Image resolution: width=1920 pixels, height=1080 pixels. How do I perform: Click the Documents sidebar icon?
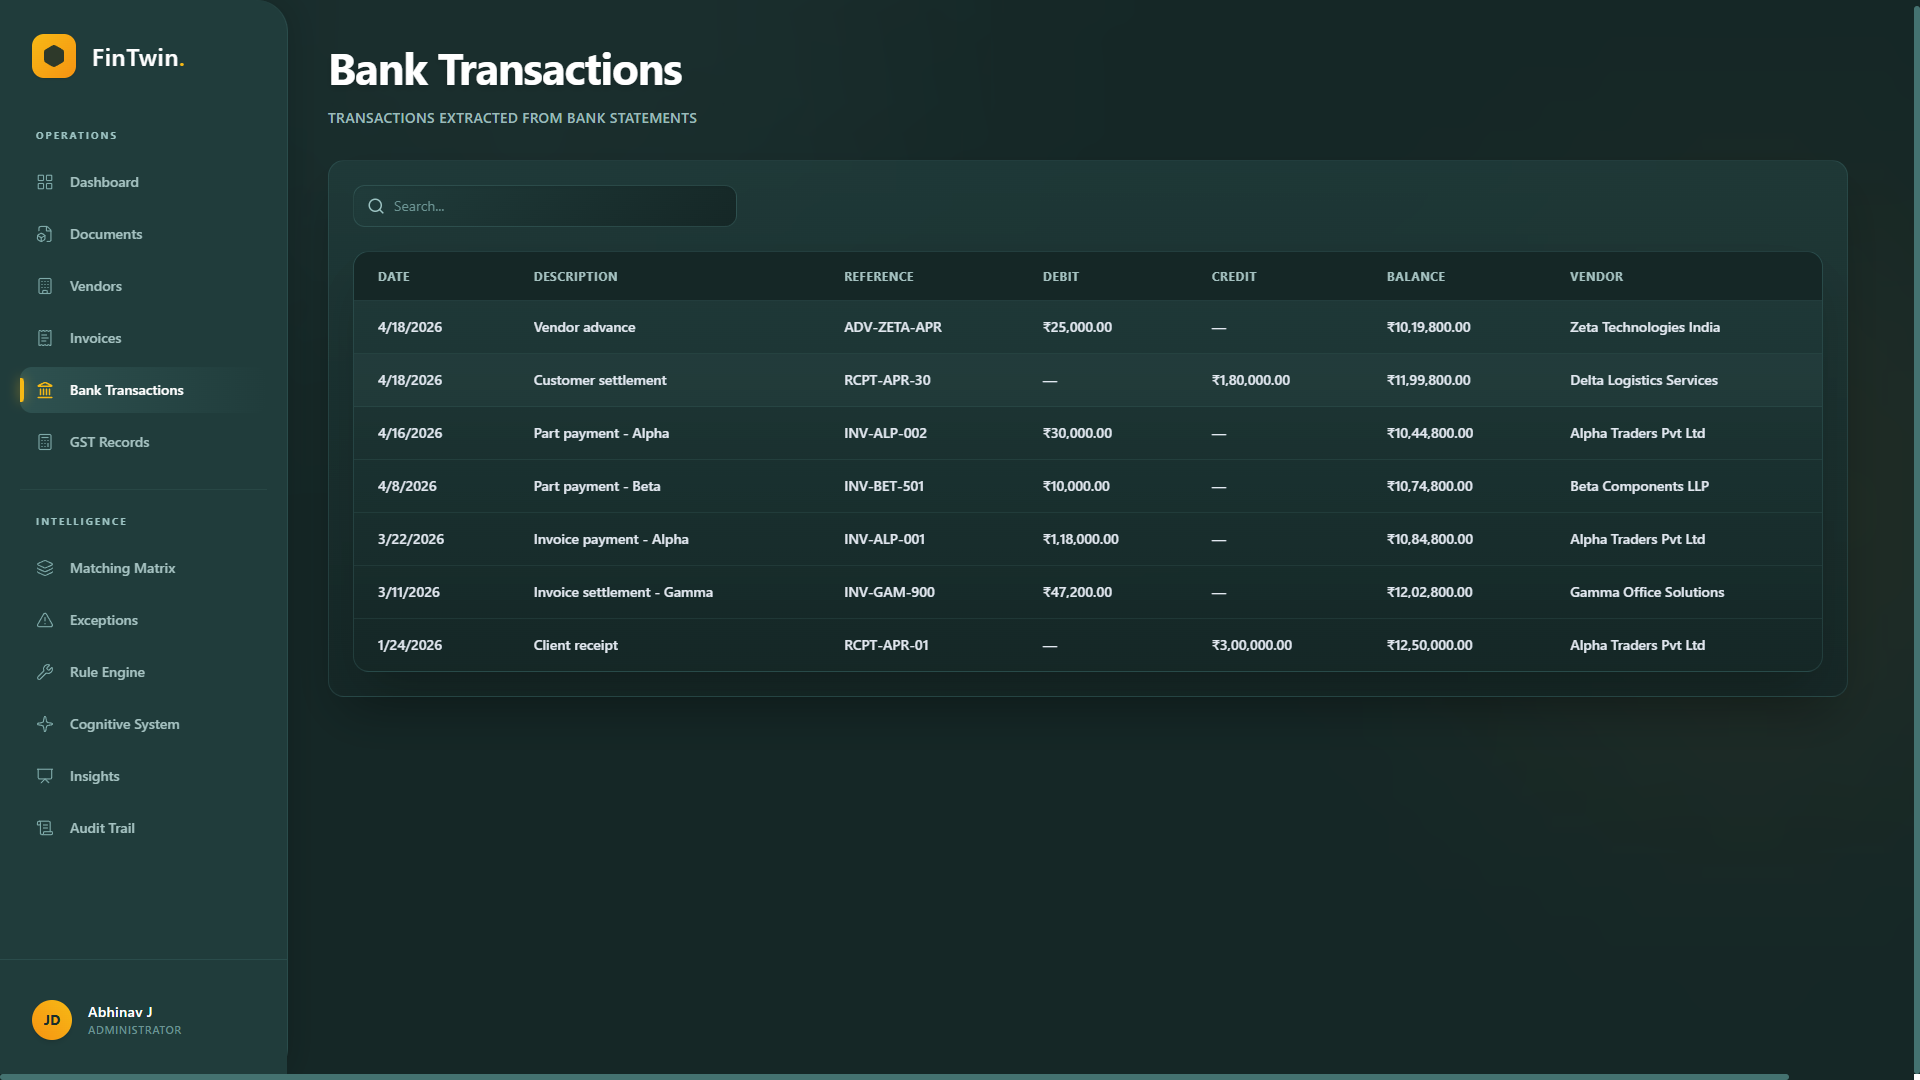(45, 234)
